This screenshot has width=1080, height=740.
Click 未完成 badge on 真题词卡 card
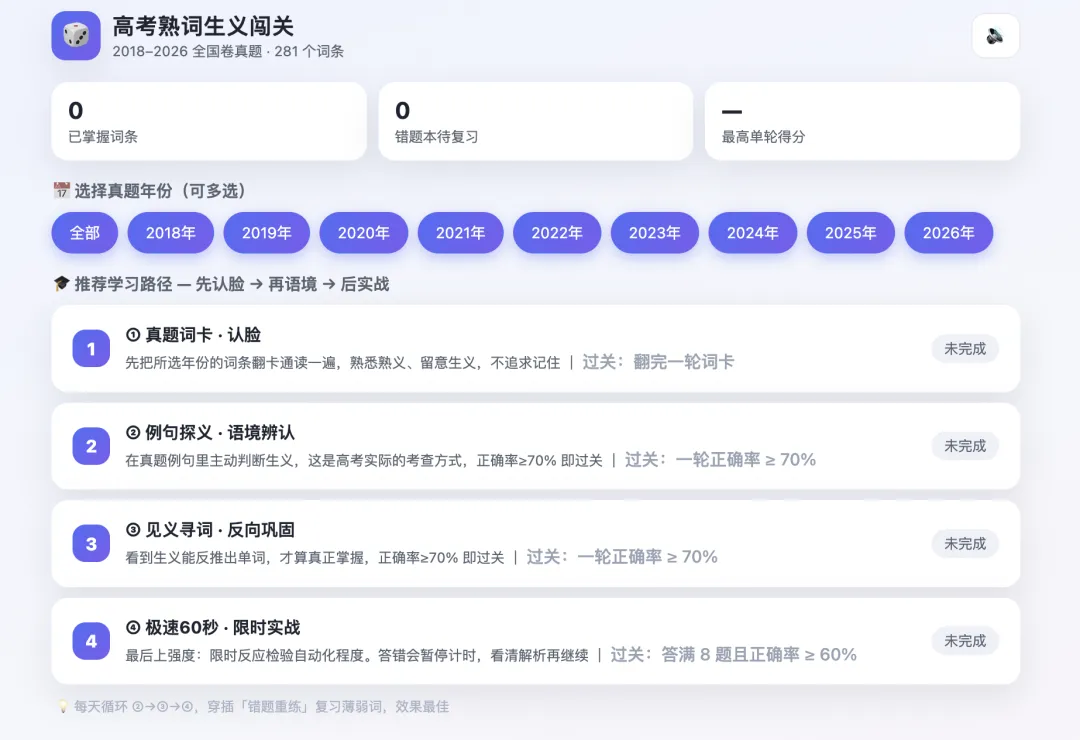pos(965,349)
